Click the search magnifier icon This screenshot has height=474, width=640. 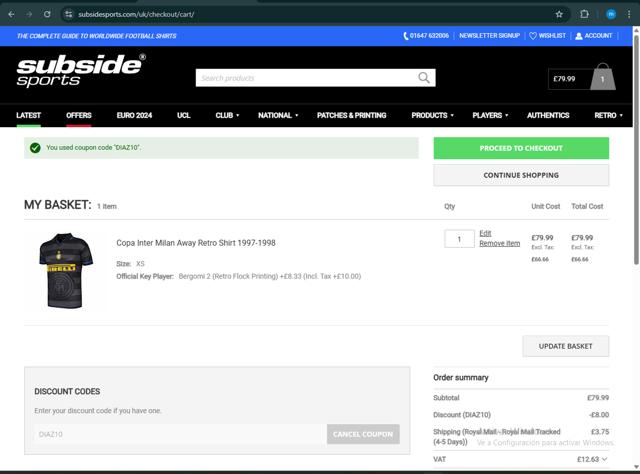click(x=424, y=78)
